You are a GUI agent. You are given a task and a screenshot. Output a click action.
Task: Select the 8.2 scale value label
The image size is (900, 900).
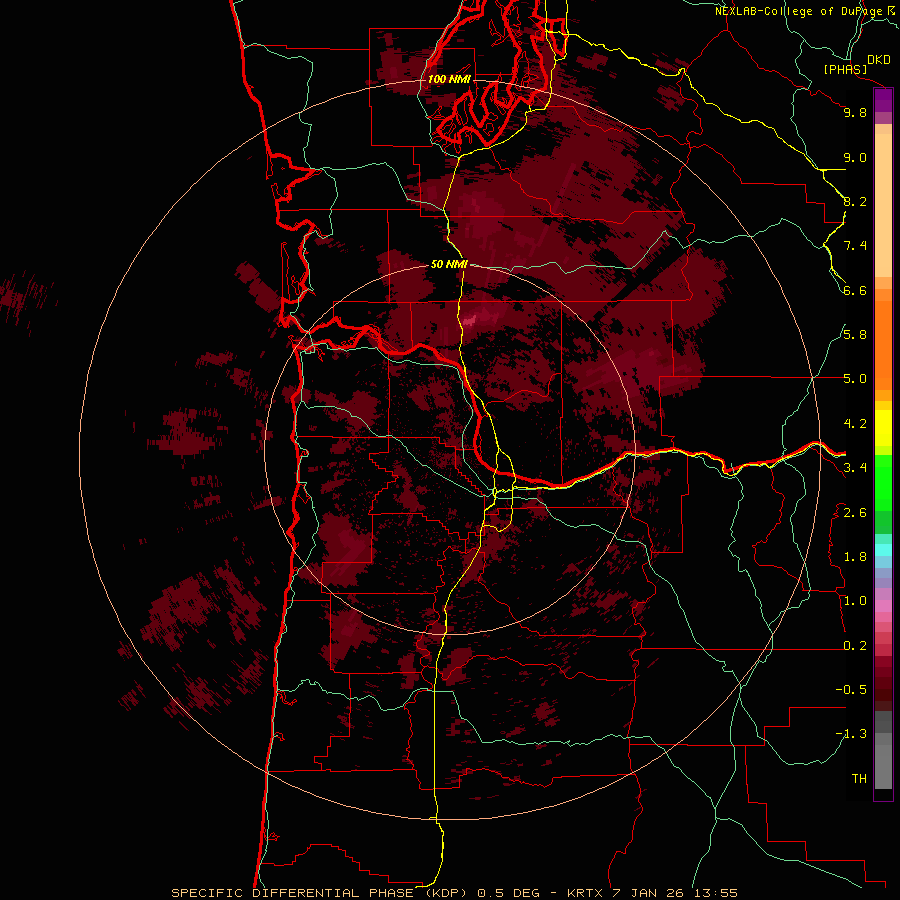click(x=855, y=202)
